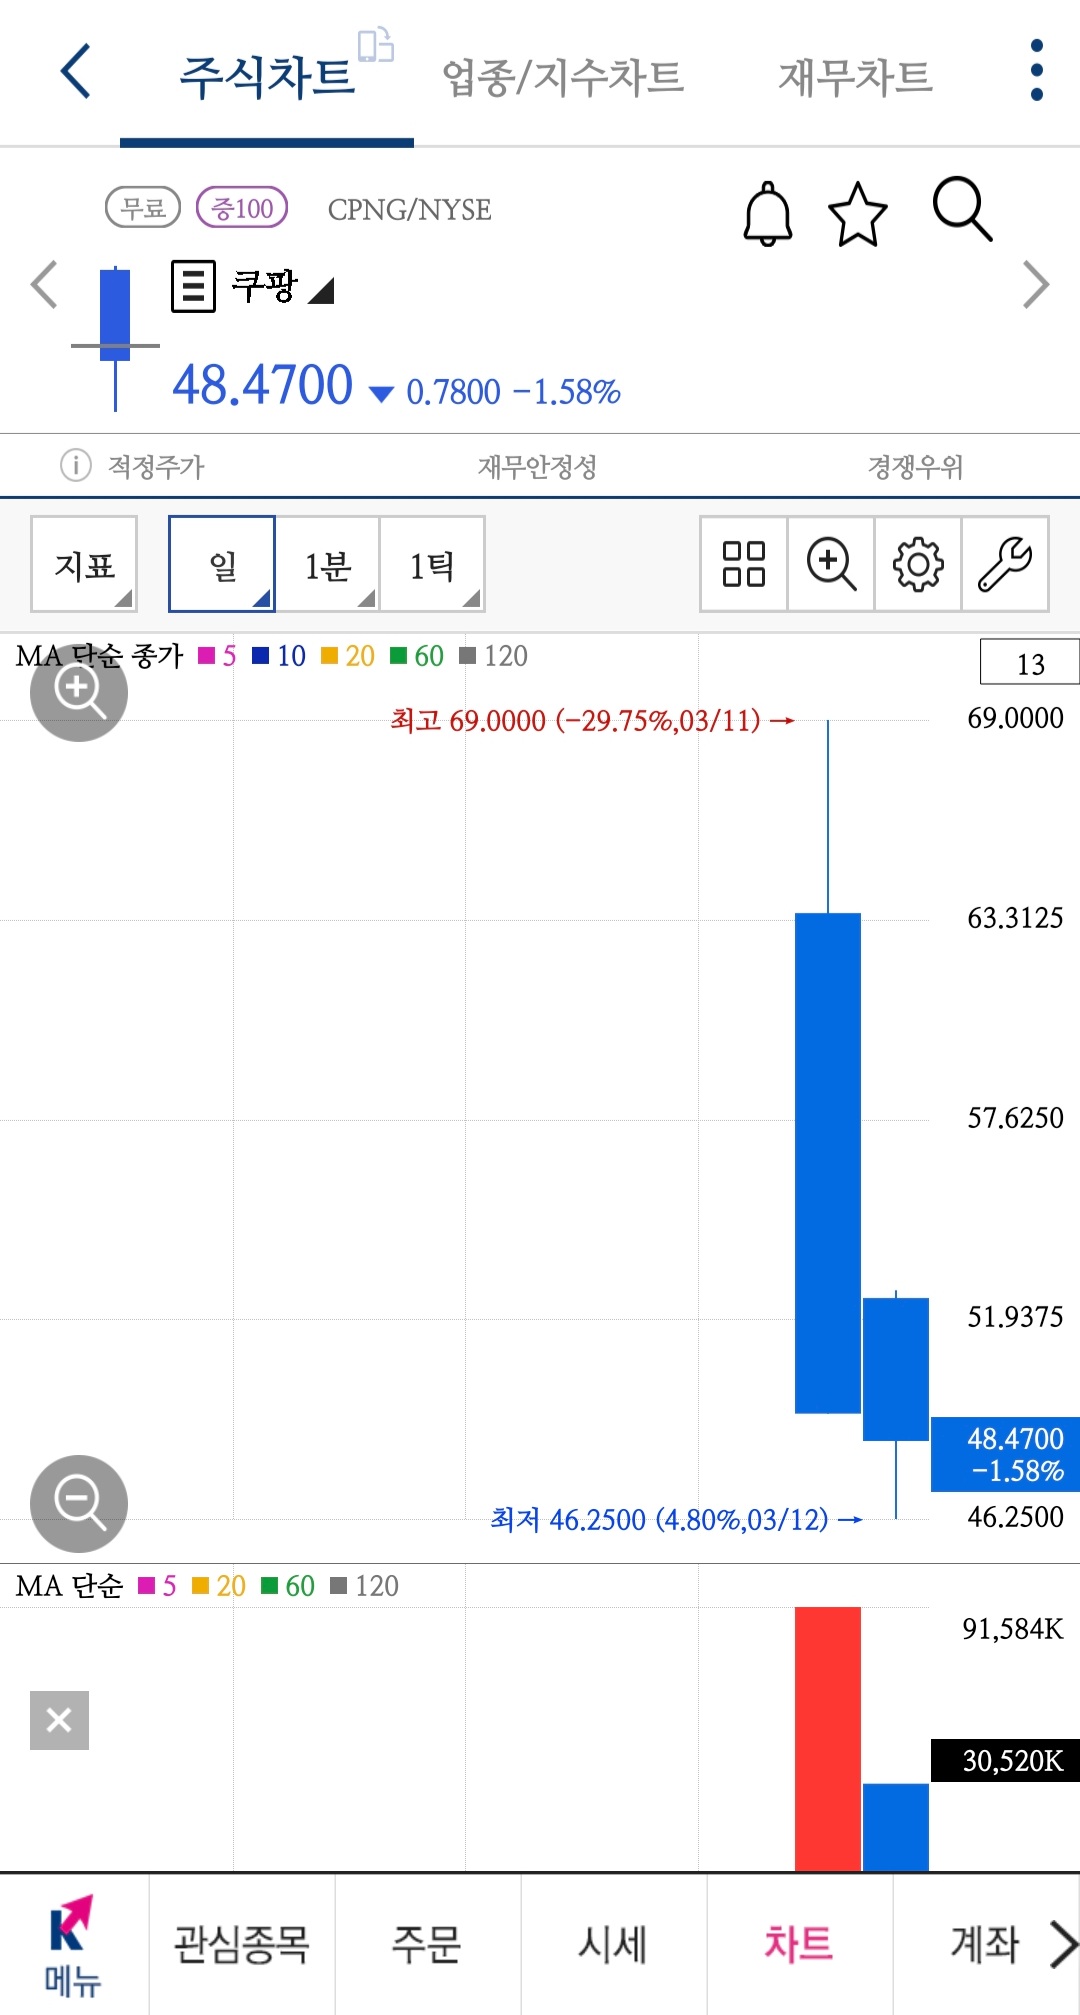
Task: Show the 적정주가 info icon
Action: pyautogui.click(x=76, y=465)
